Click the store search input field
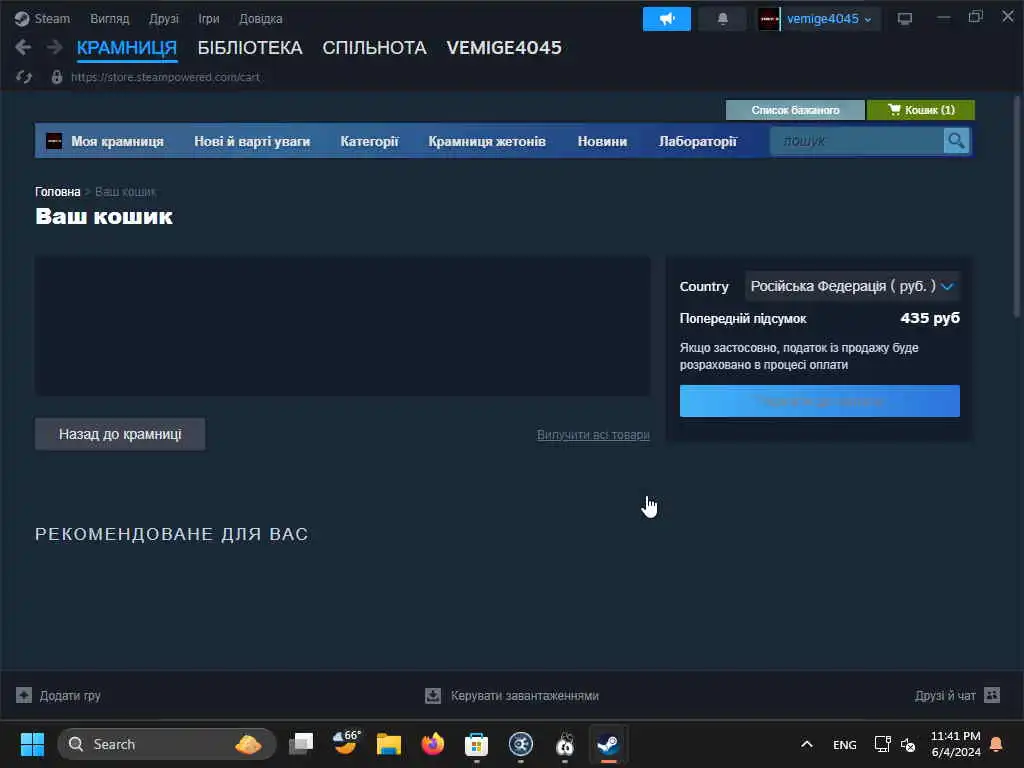The height and width of the screenshot is (768, 1024). (x=856, y=141)
